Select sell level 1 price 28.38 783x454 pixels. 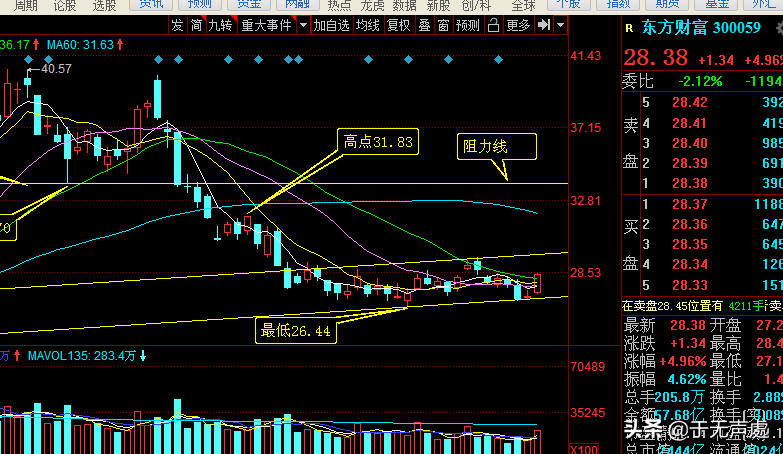[x=690, y=183]
